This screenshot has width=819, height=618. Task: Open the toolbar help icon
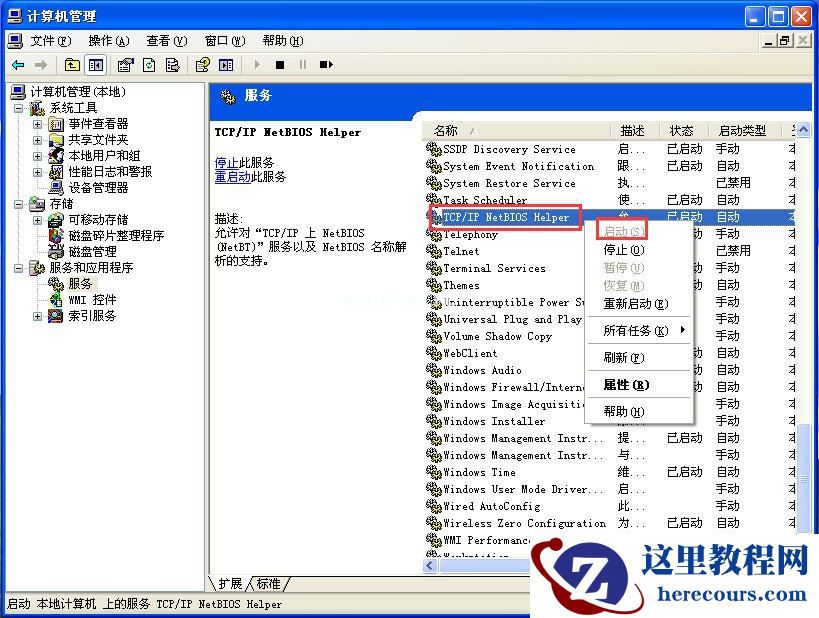click(x=203, y=64)
